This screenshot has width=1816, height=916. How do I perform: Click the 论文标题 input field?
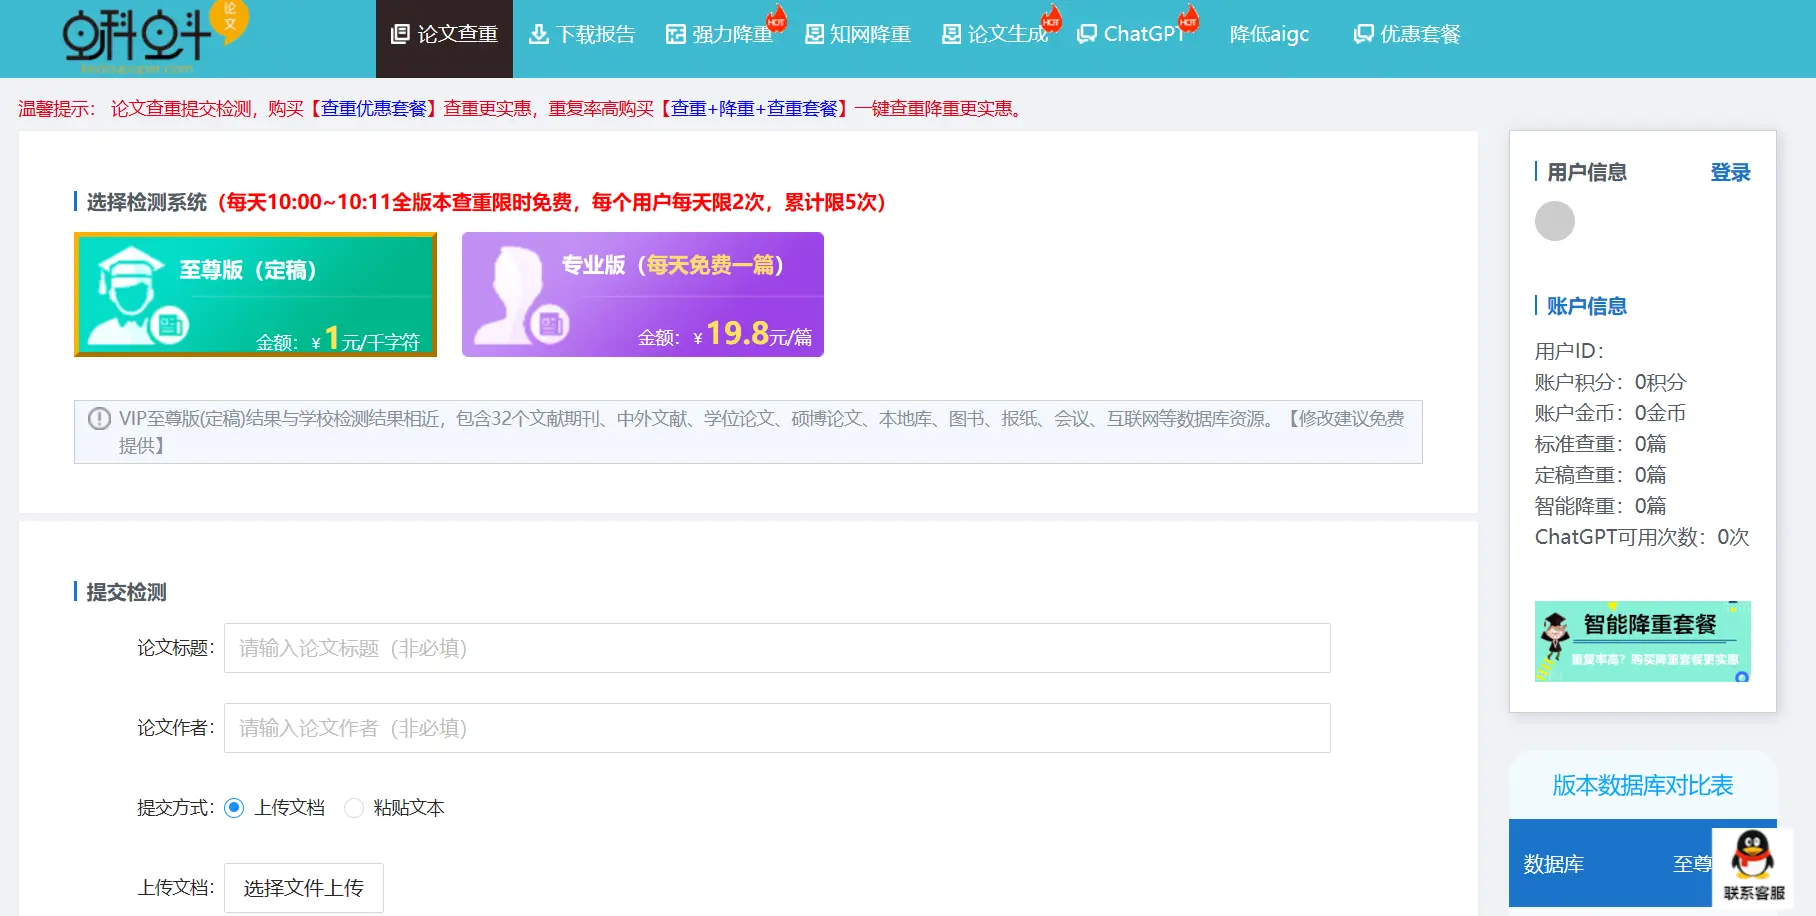tap(776, 648)
